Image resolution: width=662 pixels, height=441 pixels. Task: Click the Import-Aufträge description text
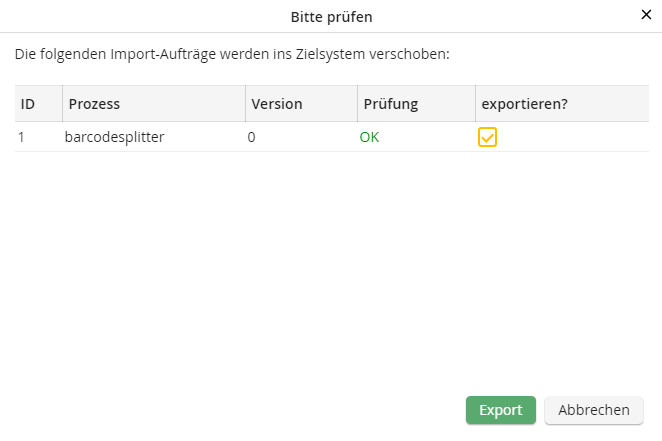(x=232, y=53)
